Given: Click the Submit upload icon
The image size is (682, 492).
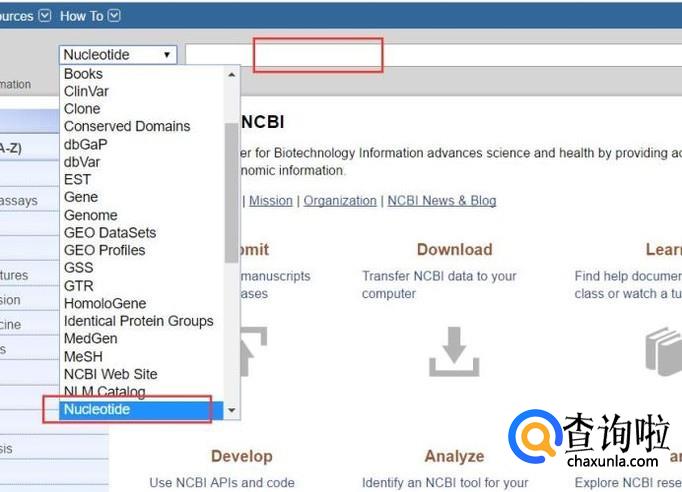Looking at the screenshot, I should pyautogui.click(x=254, y=351).
